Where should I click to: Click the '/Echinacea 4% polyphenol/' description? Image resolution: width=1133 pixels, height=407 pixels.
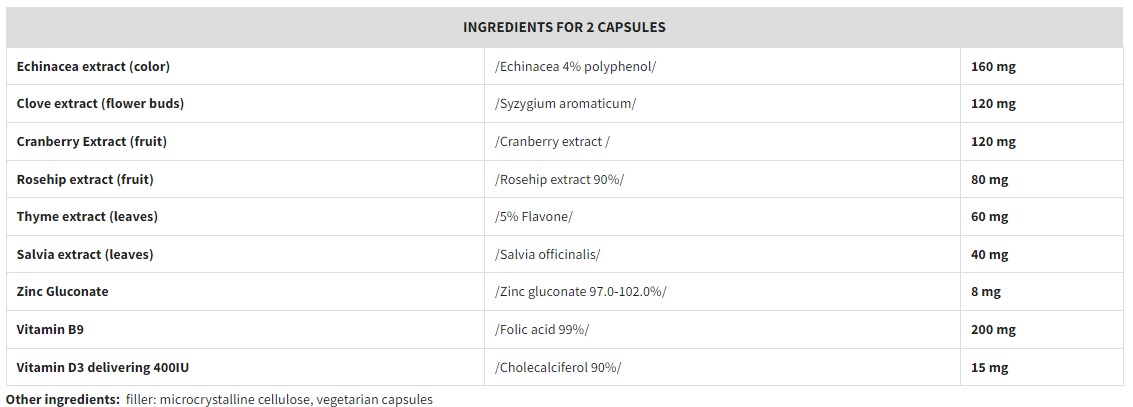(x=575, y=67)
